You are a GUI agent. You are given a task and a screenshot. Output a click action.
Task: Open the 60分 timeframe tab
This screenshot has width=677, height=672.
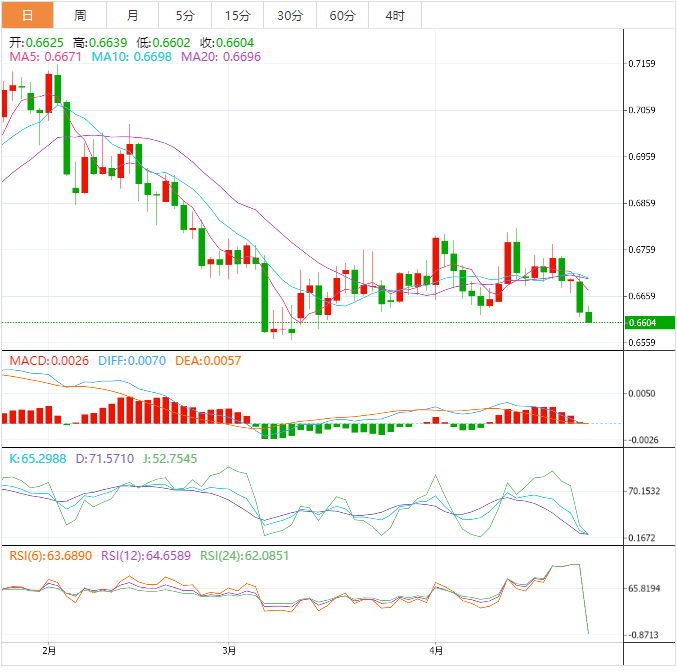[342, 16]
